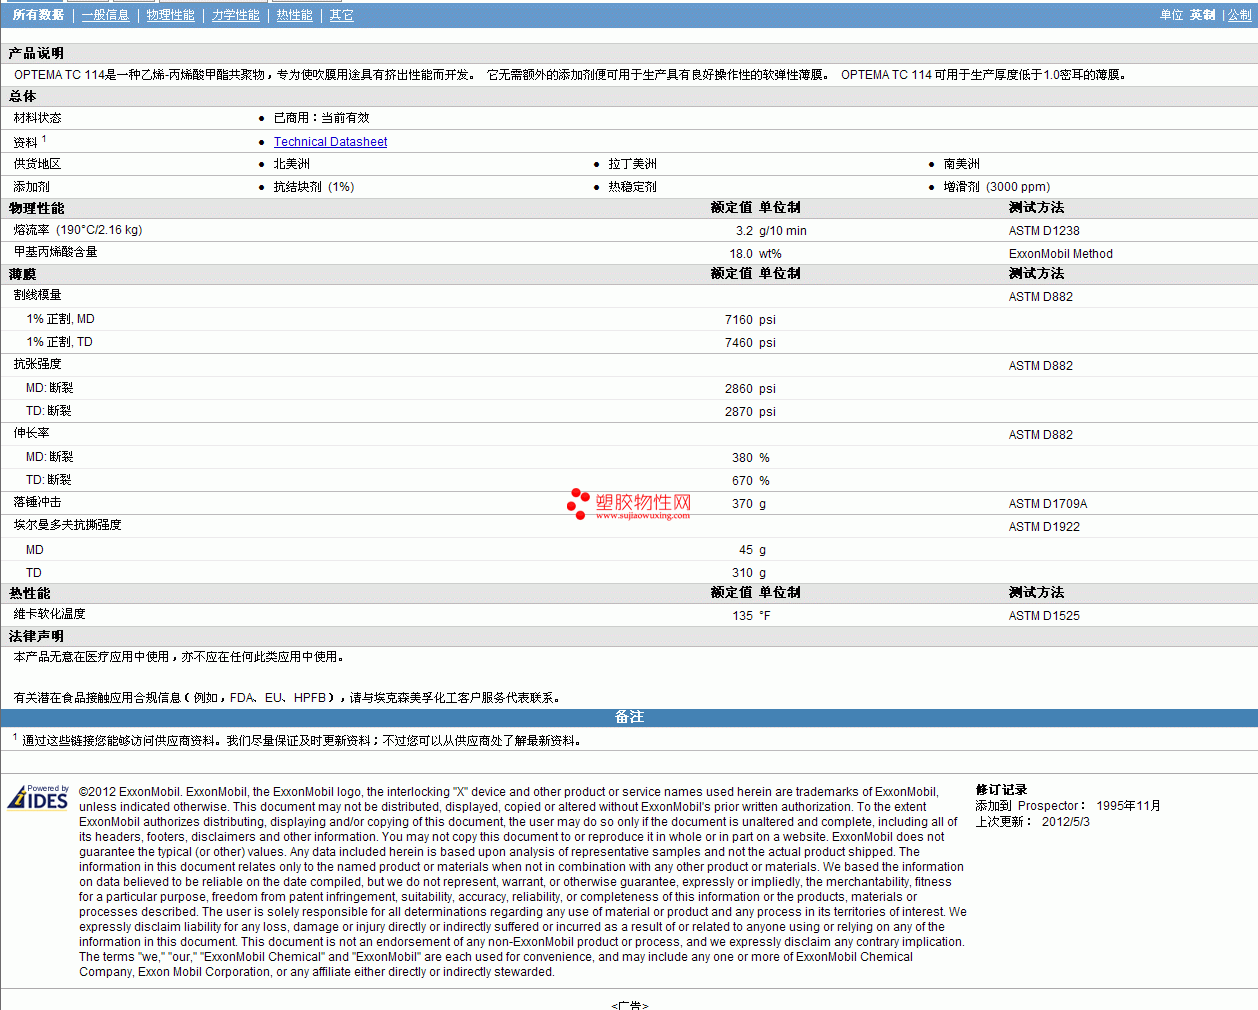This screenshot has height=1010, width=1258.
Task: Switch units to 公制
Action: pyautogui.click(x=1240, y=15)
